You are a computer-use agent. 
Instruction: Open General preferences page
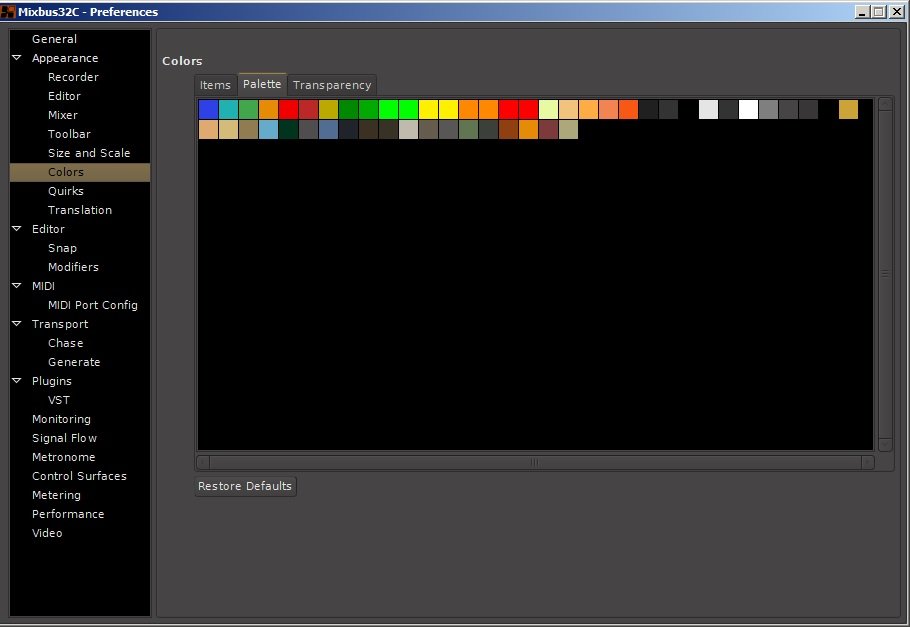point(55,39)
